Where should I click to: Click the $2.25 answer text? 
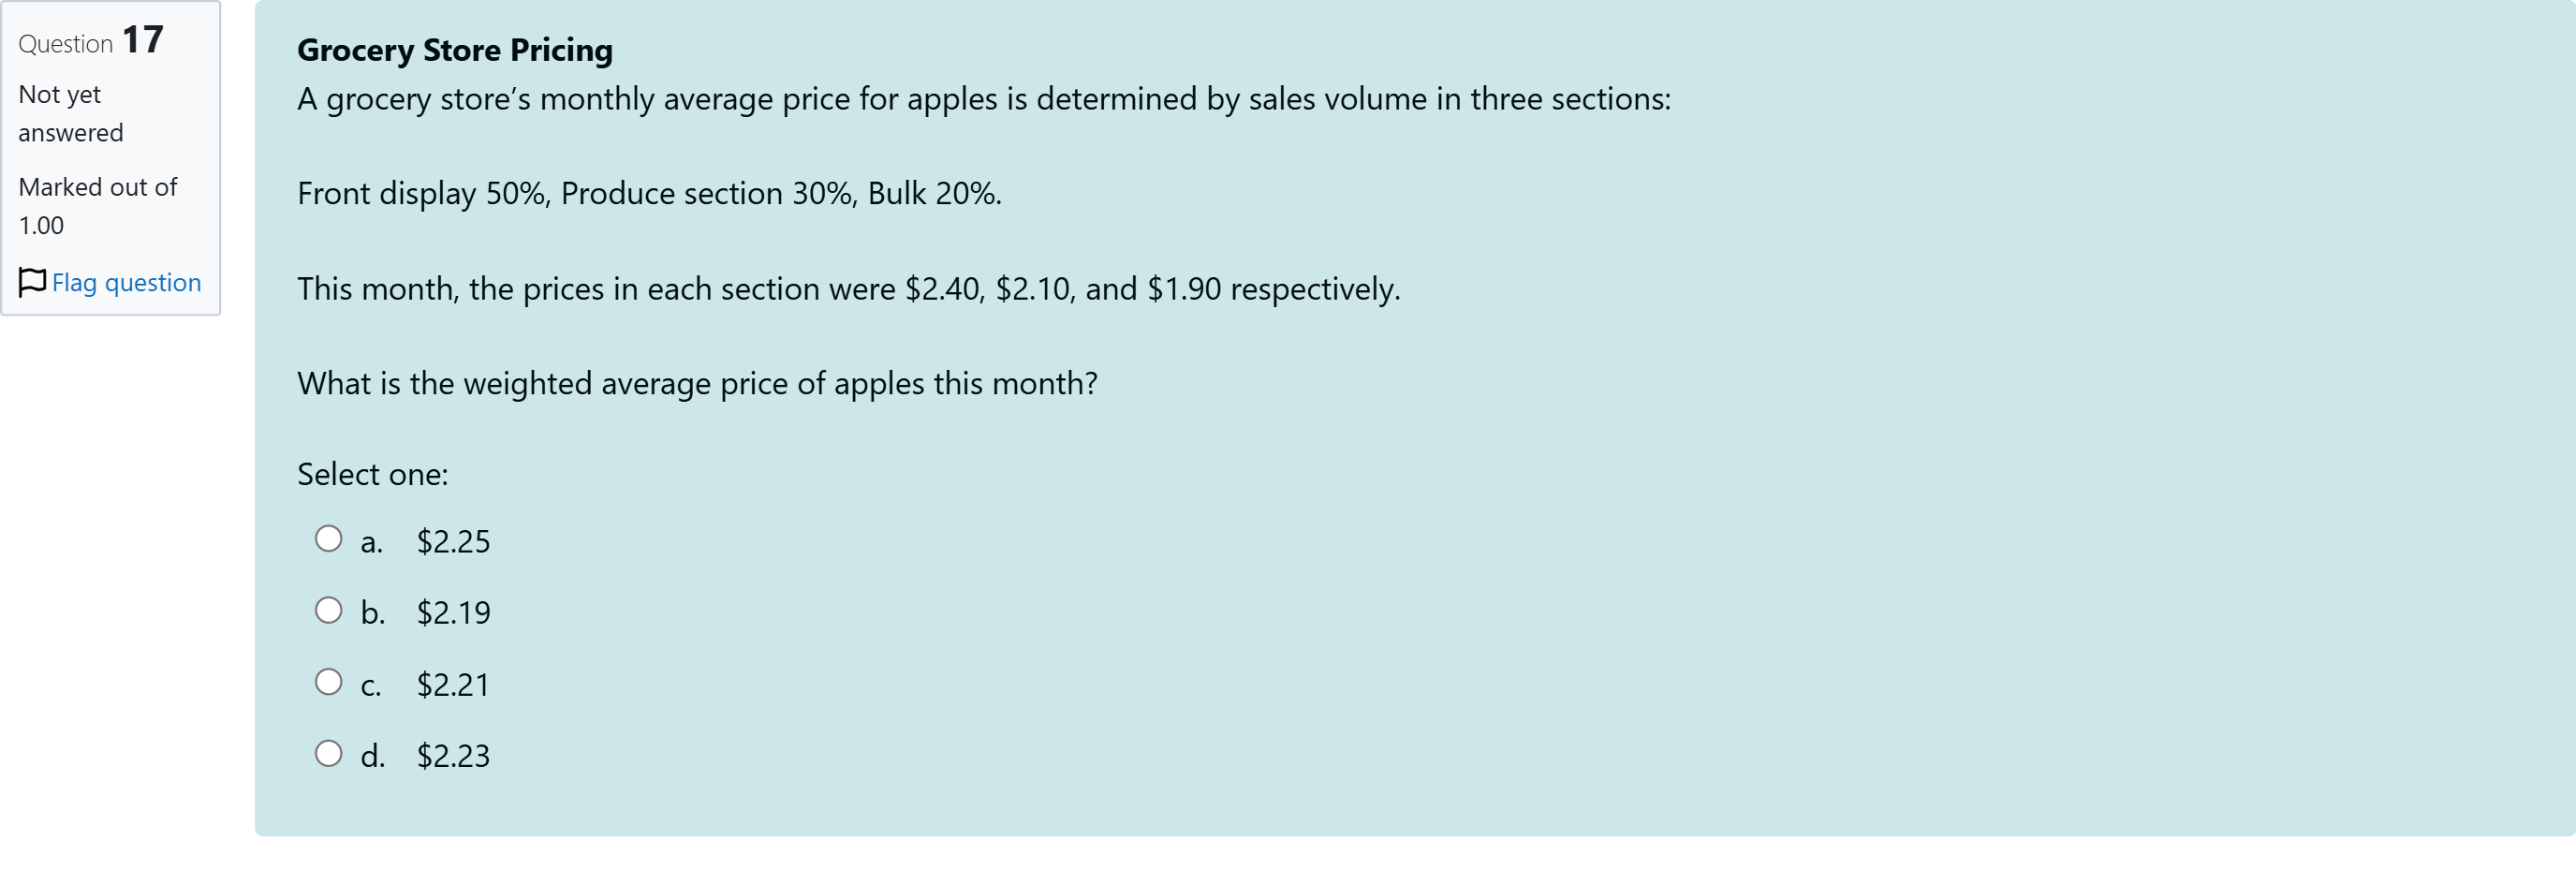[x=453, y=541]
